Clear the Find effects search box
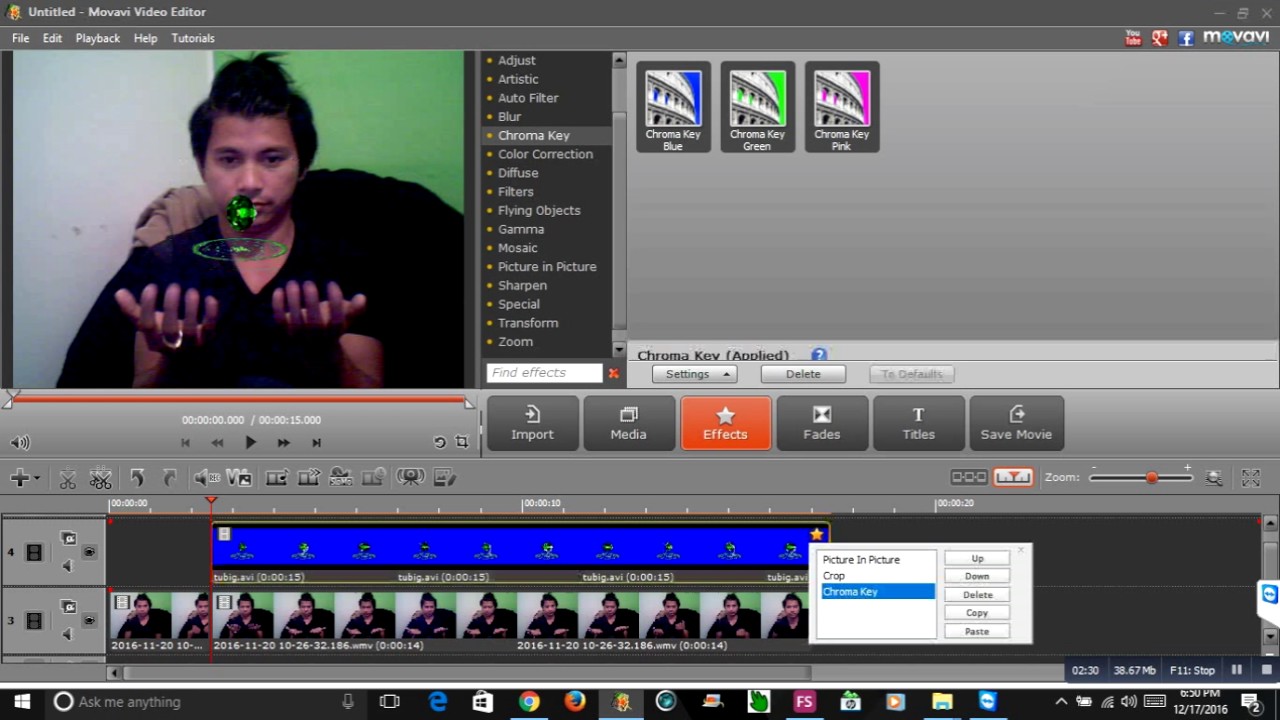Image resolution: width=1280 pixels, height=720 pixels. tap(614, 373)
